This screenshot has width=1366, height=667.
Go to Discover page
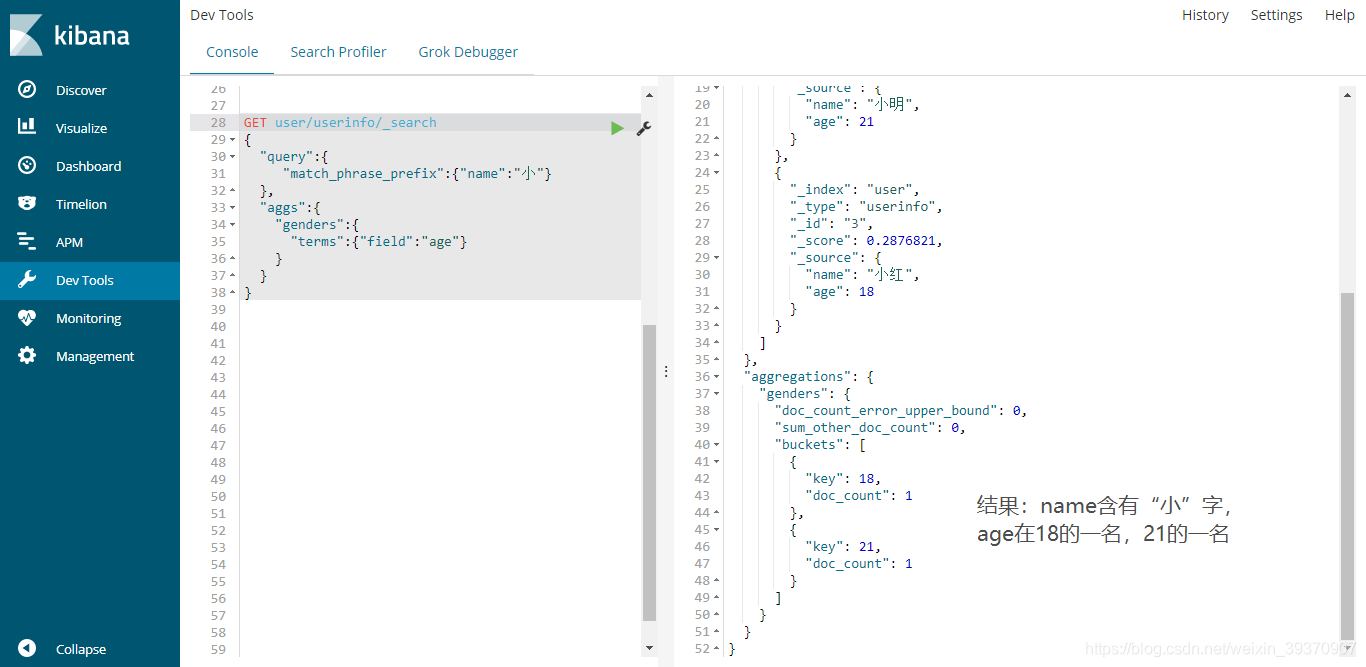81,90
